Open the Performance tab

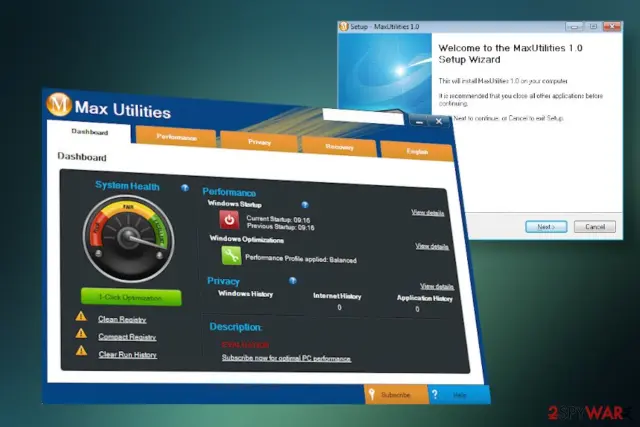click(x=176, y=137)
